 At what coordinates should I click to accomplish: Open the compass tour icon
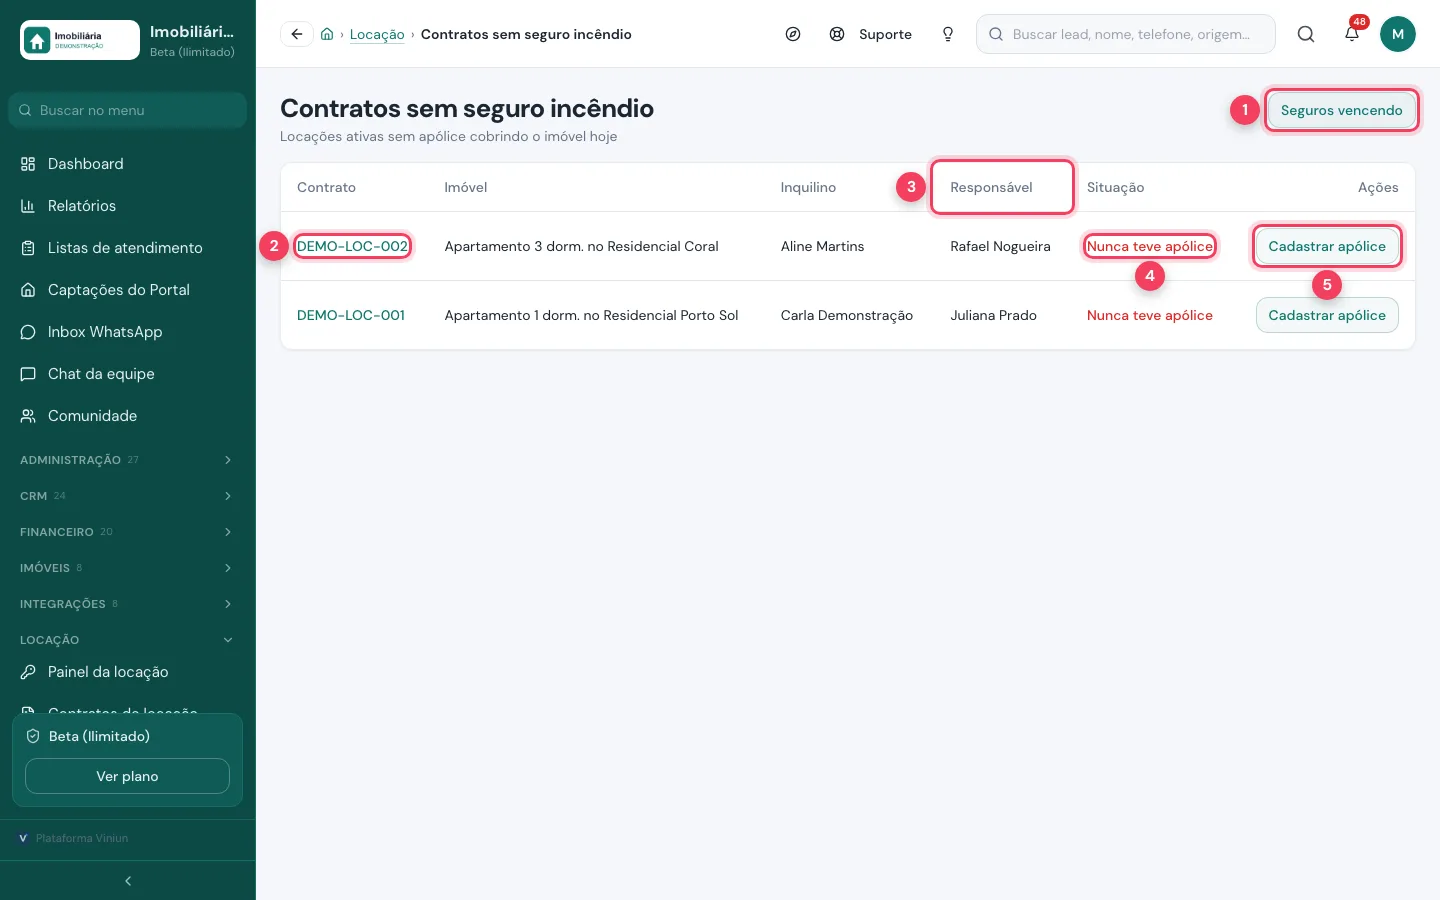pos(793,34)
